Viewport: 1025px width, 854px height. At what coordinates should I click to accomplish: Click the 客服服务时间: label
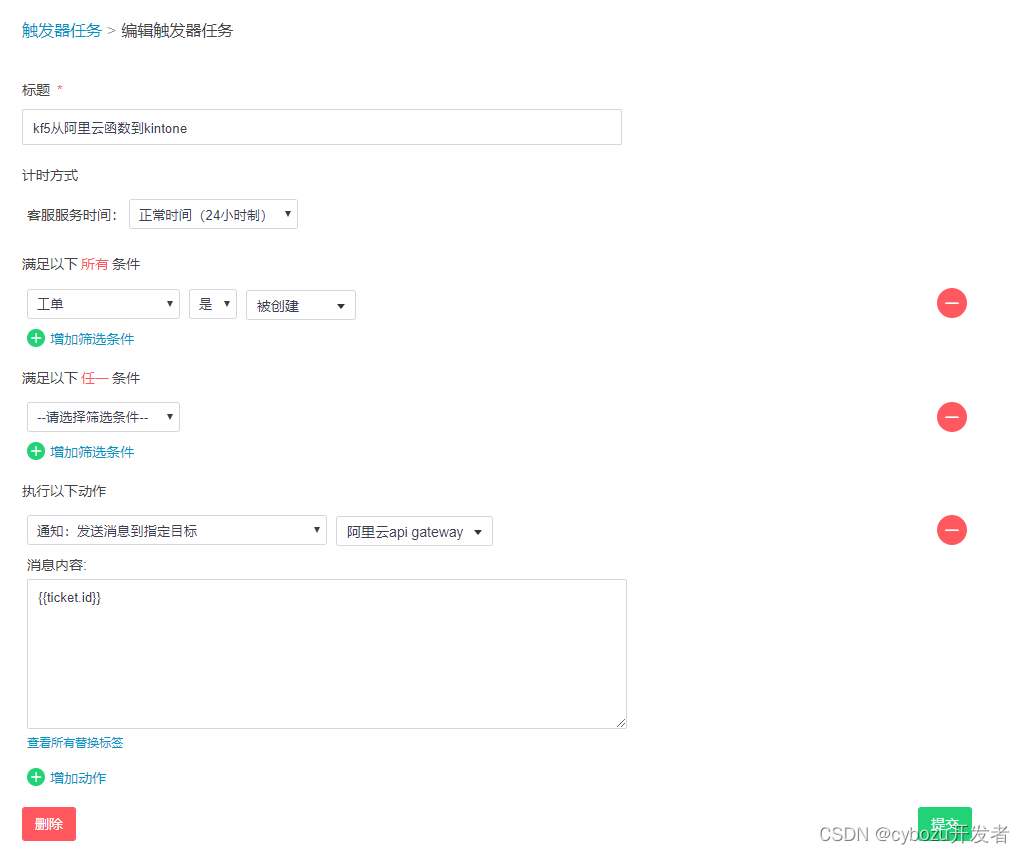[72, 215]
